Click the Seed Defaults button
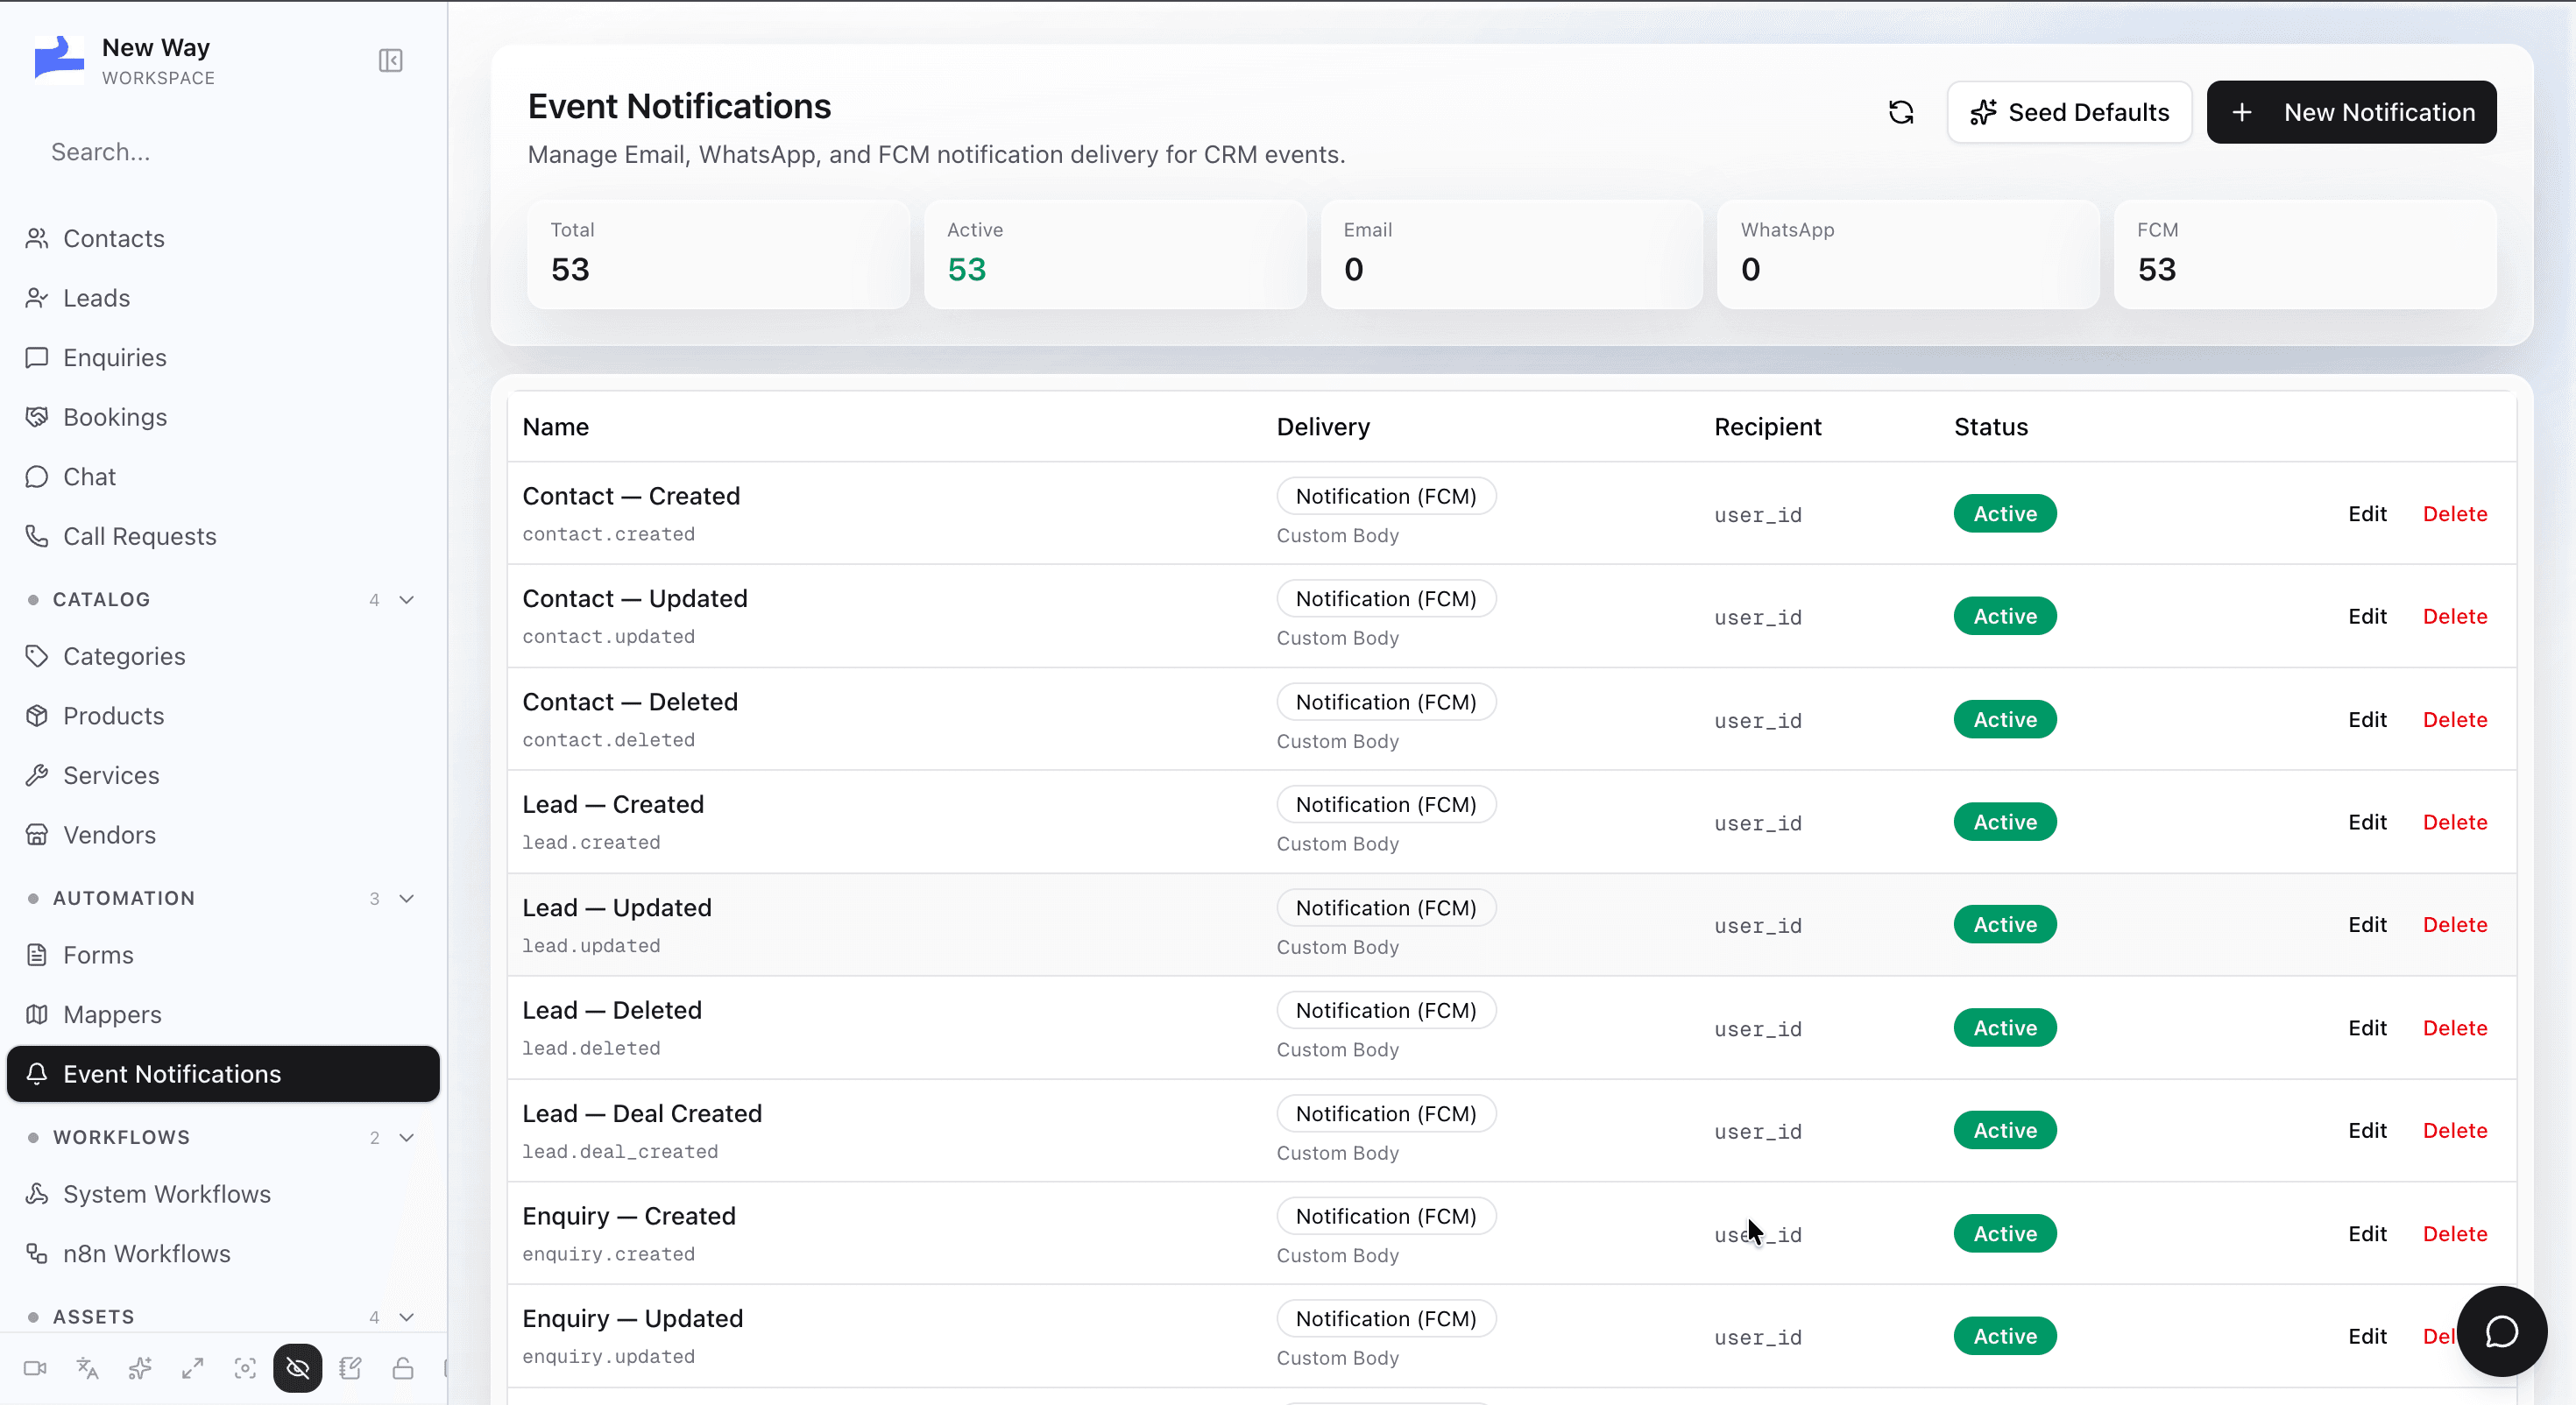Viewport: 2576px width, 1405px height. (2069, 112)
